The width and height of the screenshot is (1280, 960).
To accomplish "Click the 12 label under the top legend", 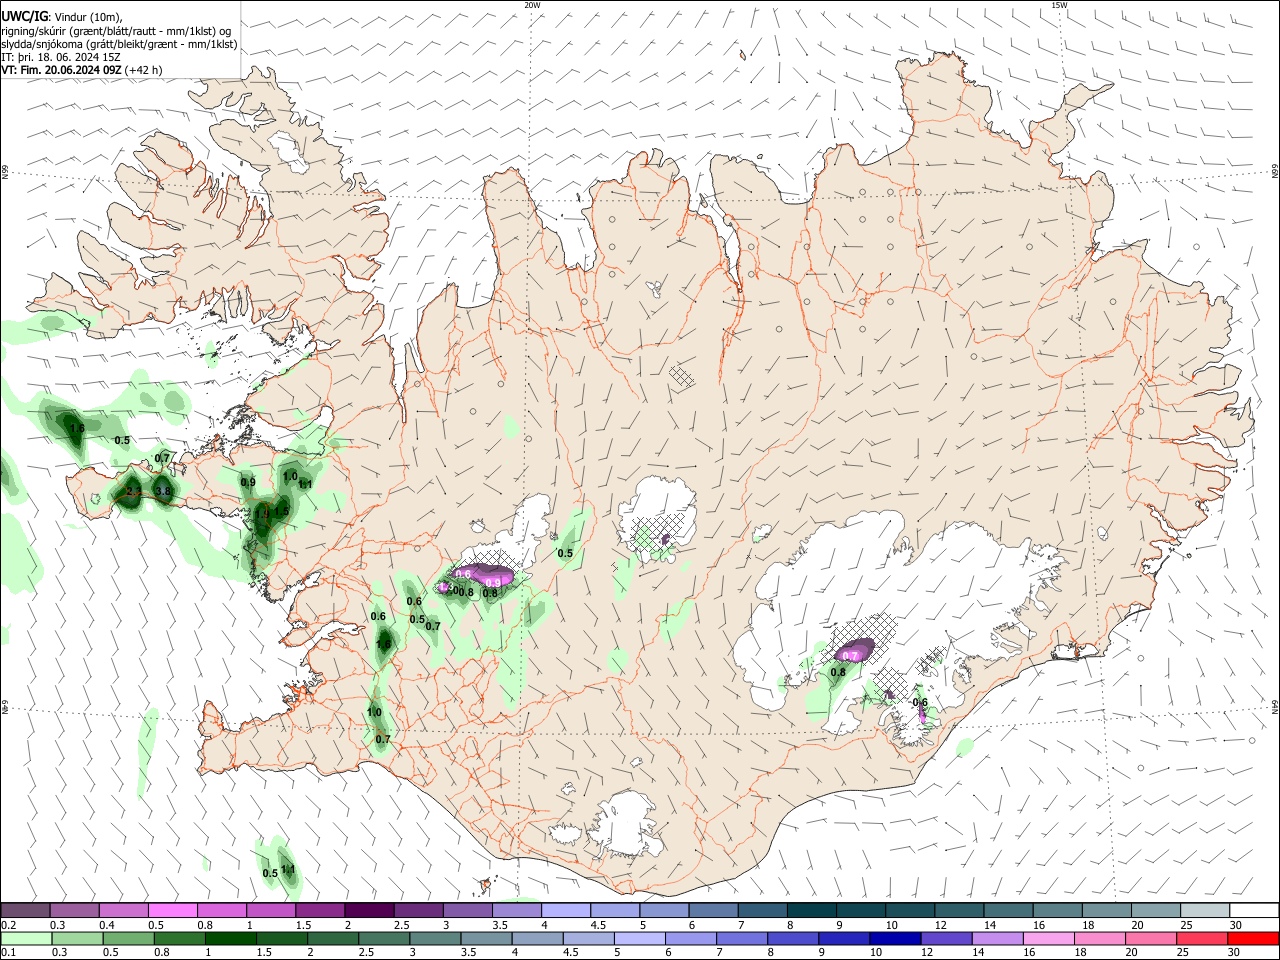I will (x=939, y=925).
